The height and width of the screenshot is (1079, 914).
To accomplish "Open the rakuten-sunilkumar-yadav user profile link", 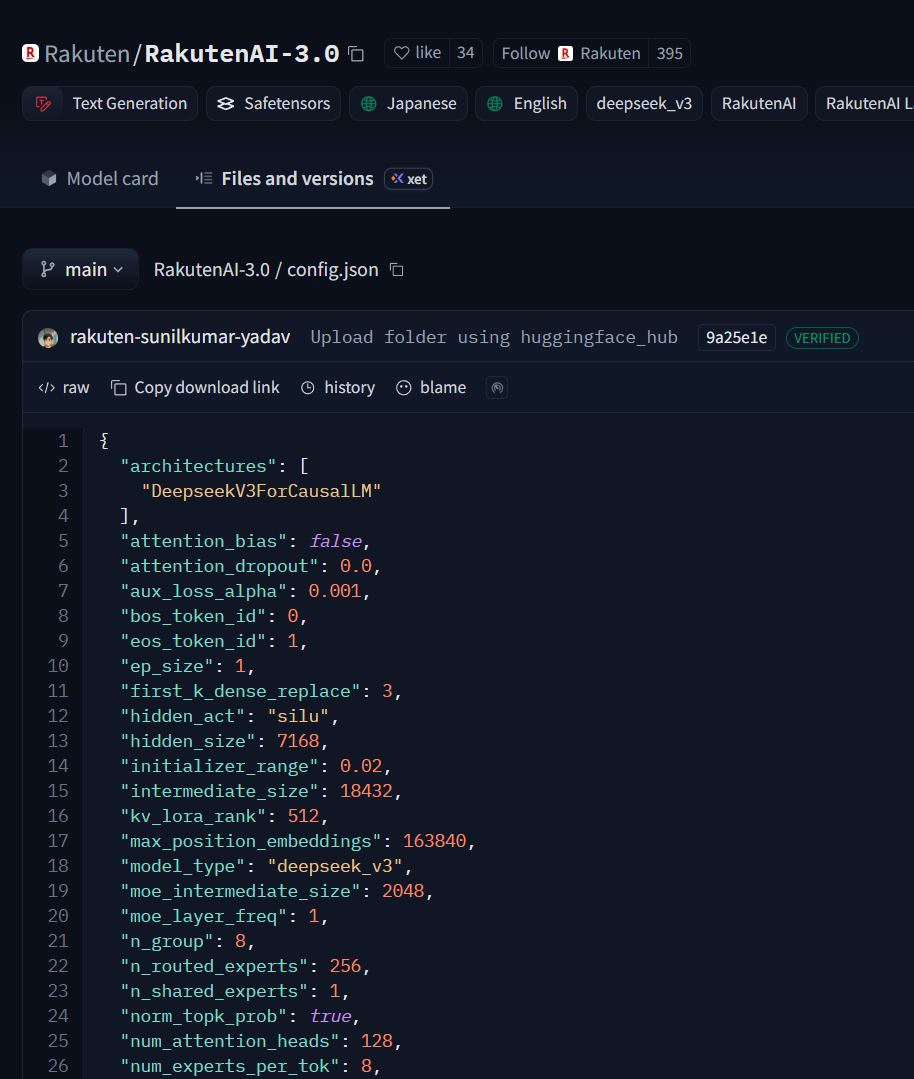I will click(180, 337).
